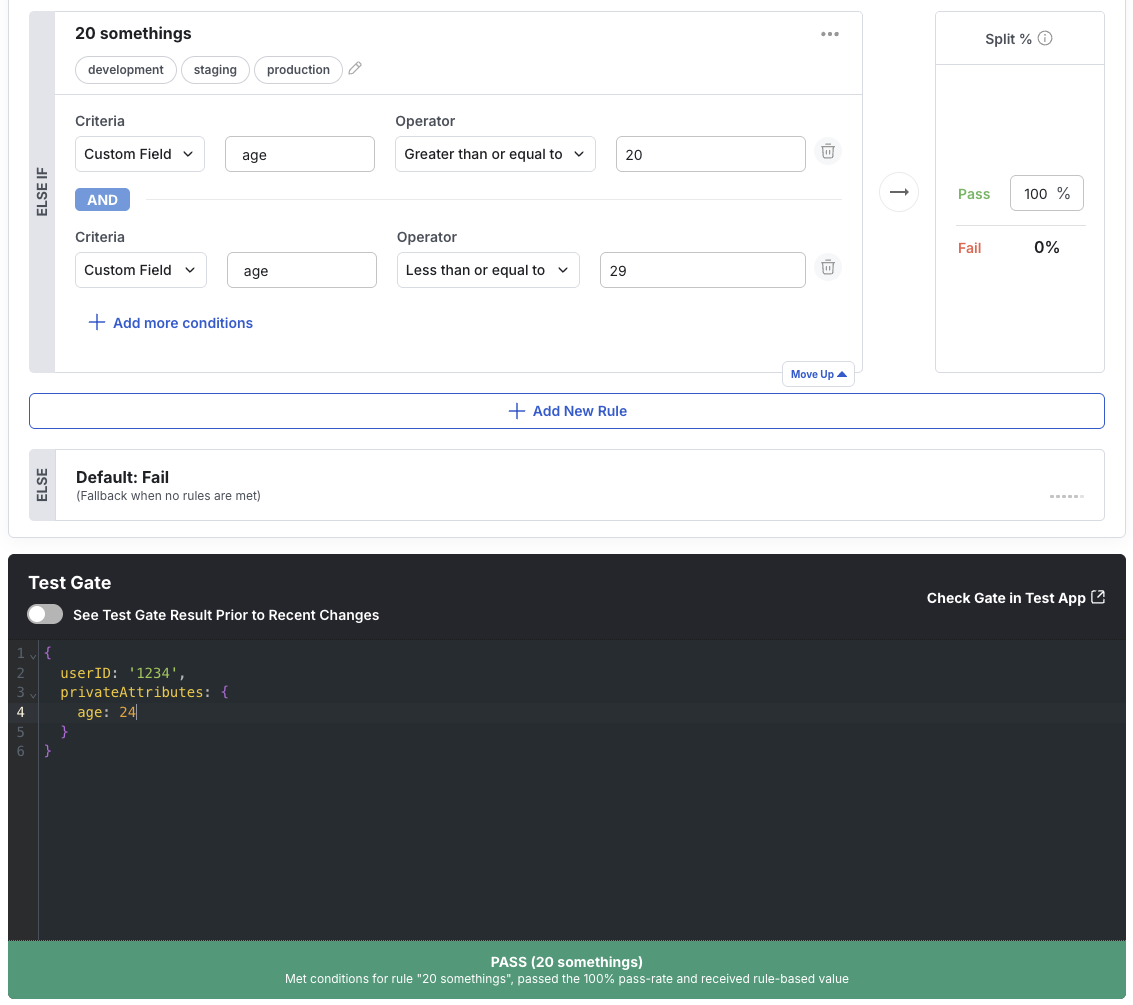Delete the 'Less than or equal to' condition
Screen dimensions: 1133x1005
click(828, 267)
